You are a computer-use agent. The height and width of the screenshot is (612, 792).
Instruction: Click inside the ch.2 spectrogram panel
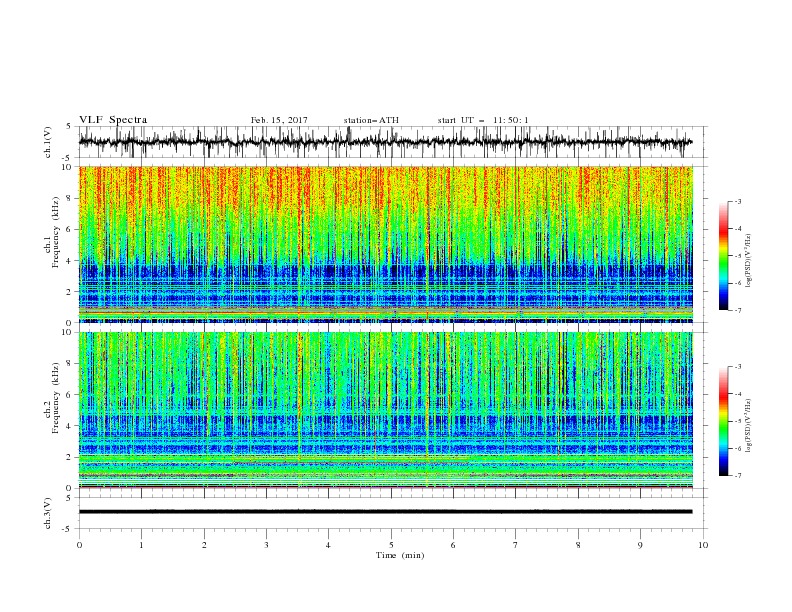(386, 410)
